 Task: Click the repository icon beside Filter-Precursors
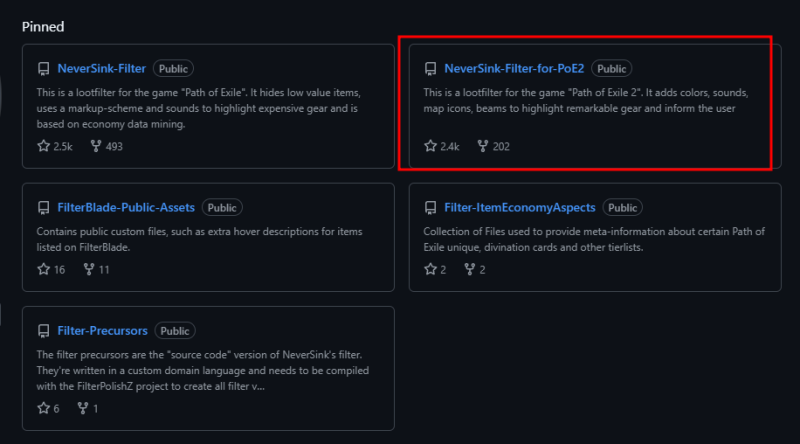[44, 331]
